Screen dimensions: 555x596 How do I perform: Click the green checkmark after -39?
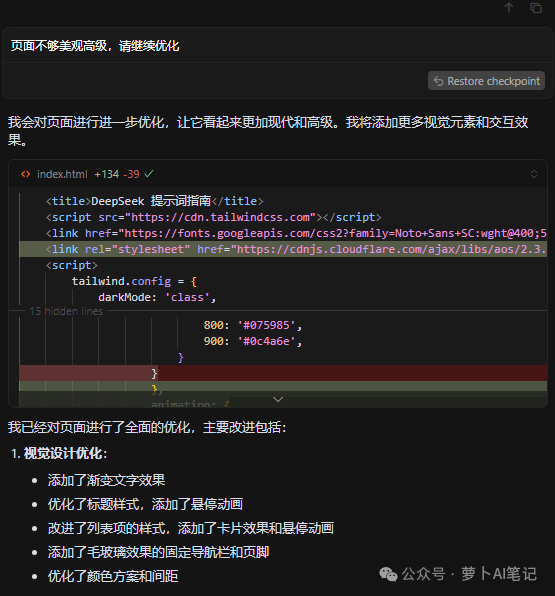tap(149, 174)
